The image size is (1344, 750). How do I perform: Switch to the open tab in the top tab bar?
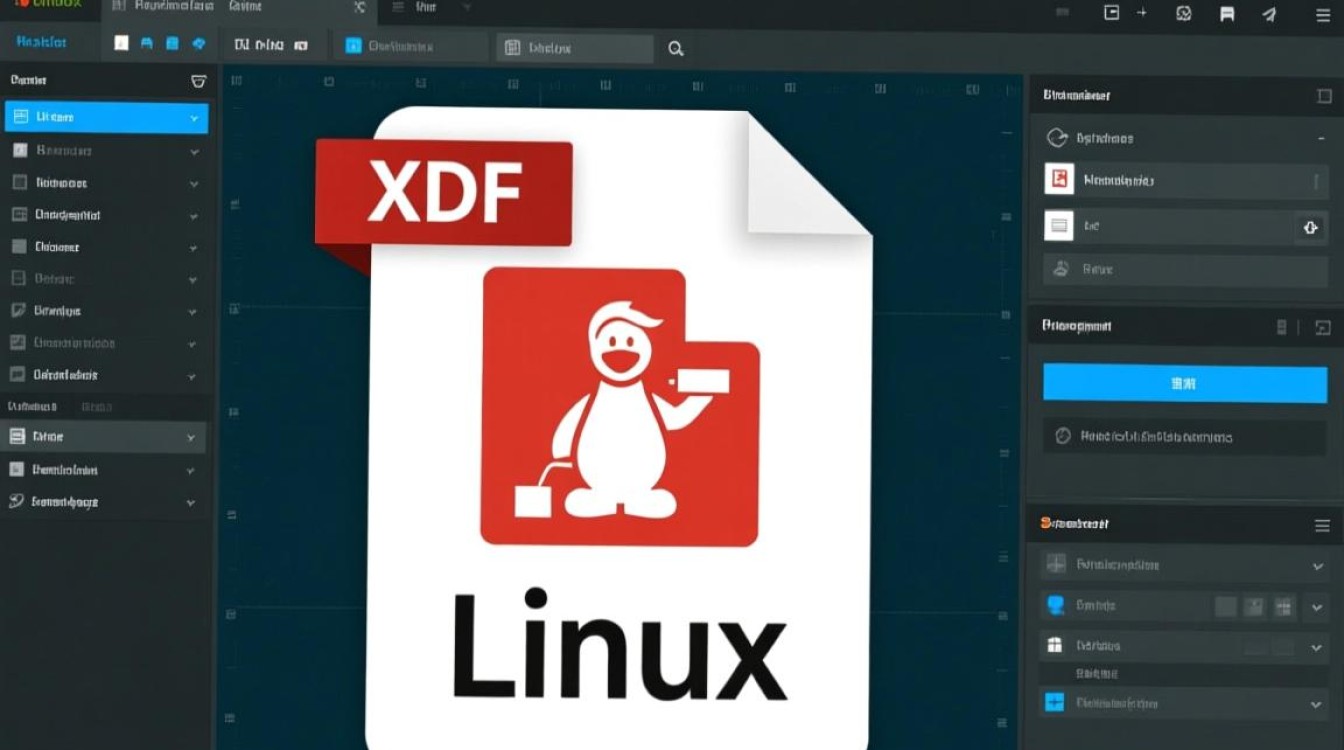click(x=270, y=7)
